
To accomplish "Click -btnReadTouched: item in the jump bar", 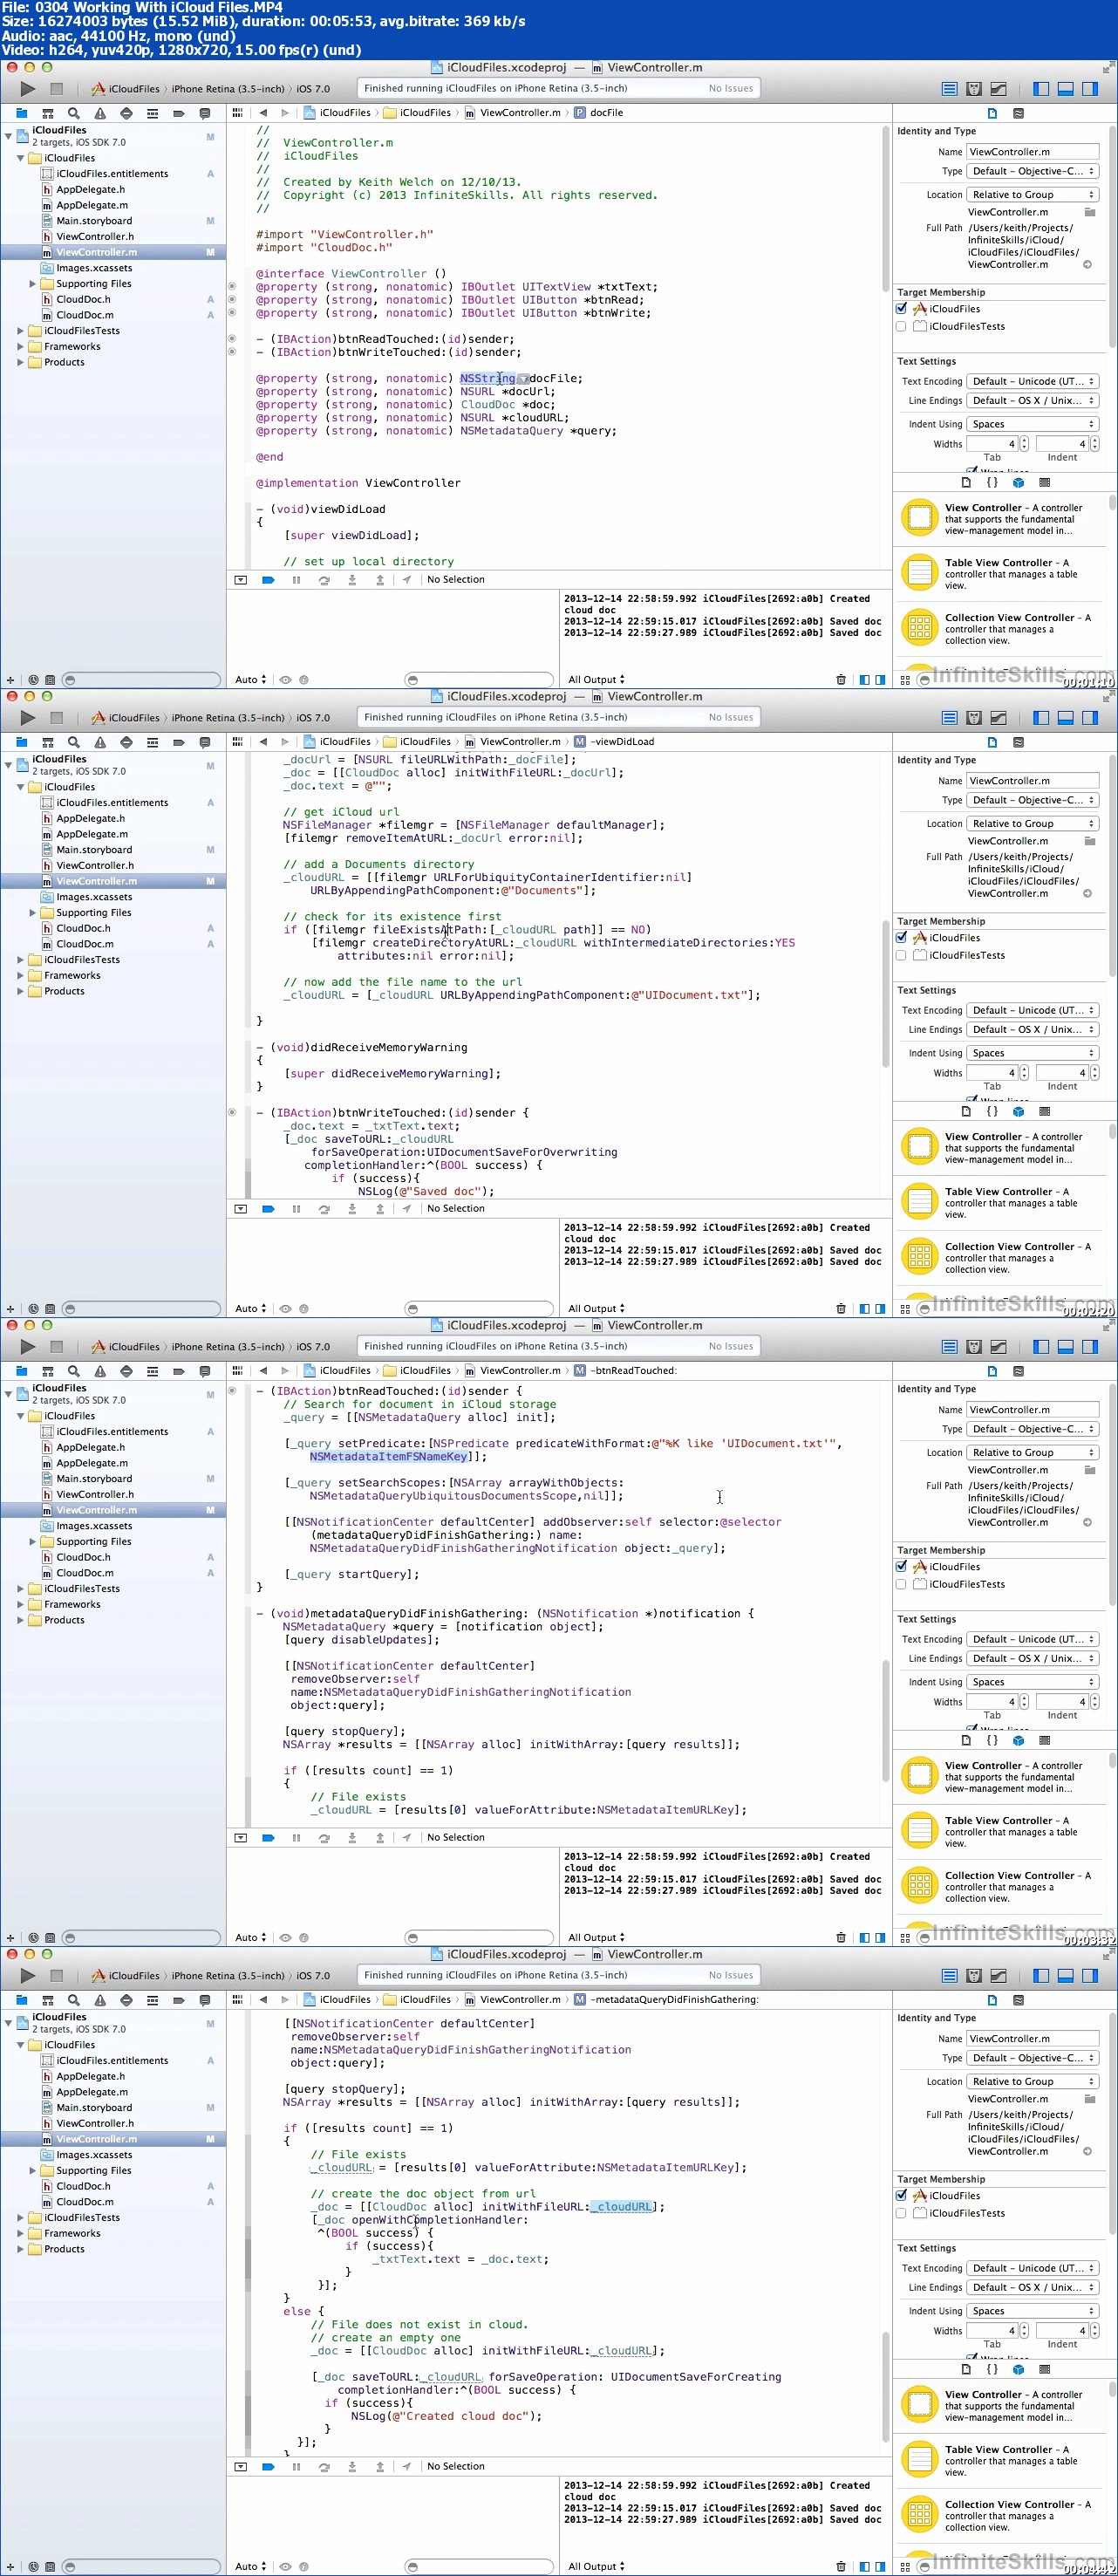I will pos(625,1371).
